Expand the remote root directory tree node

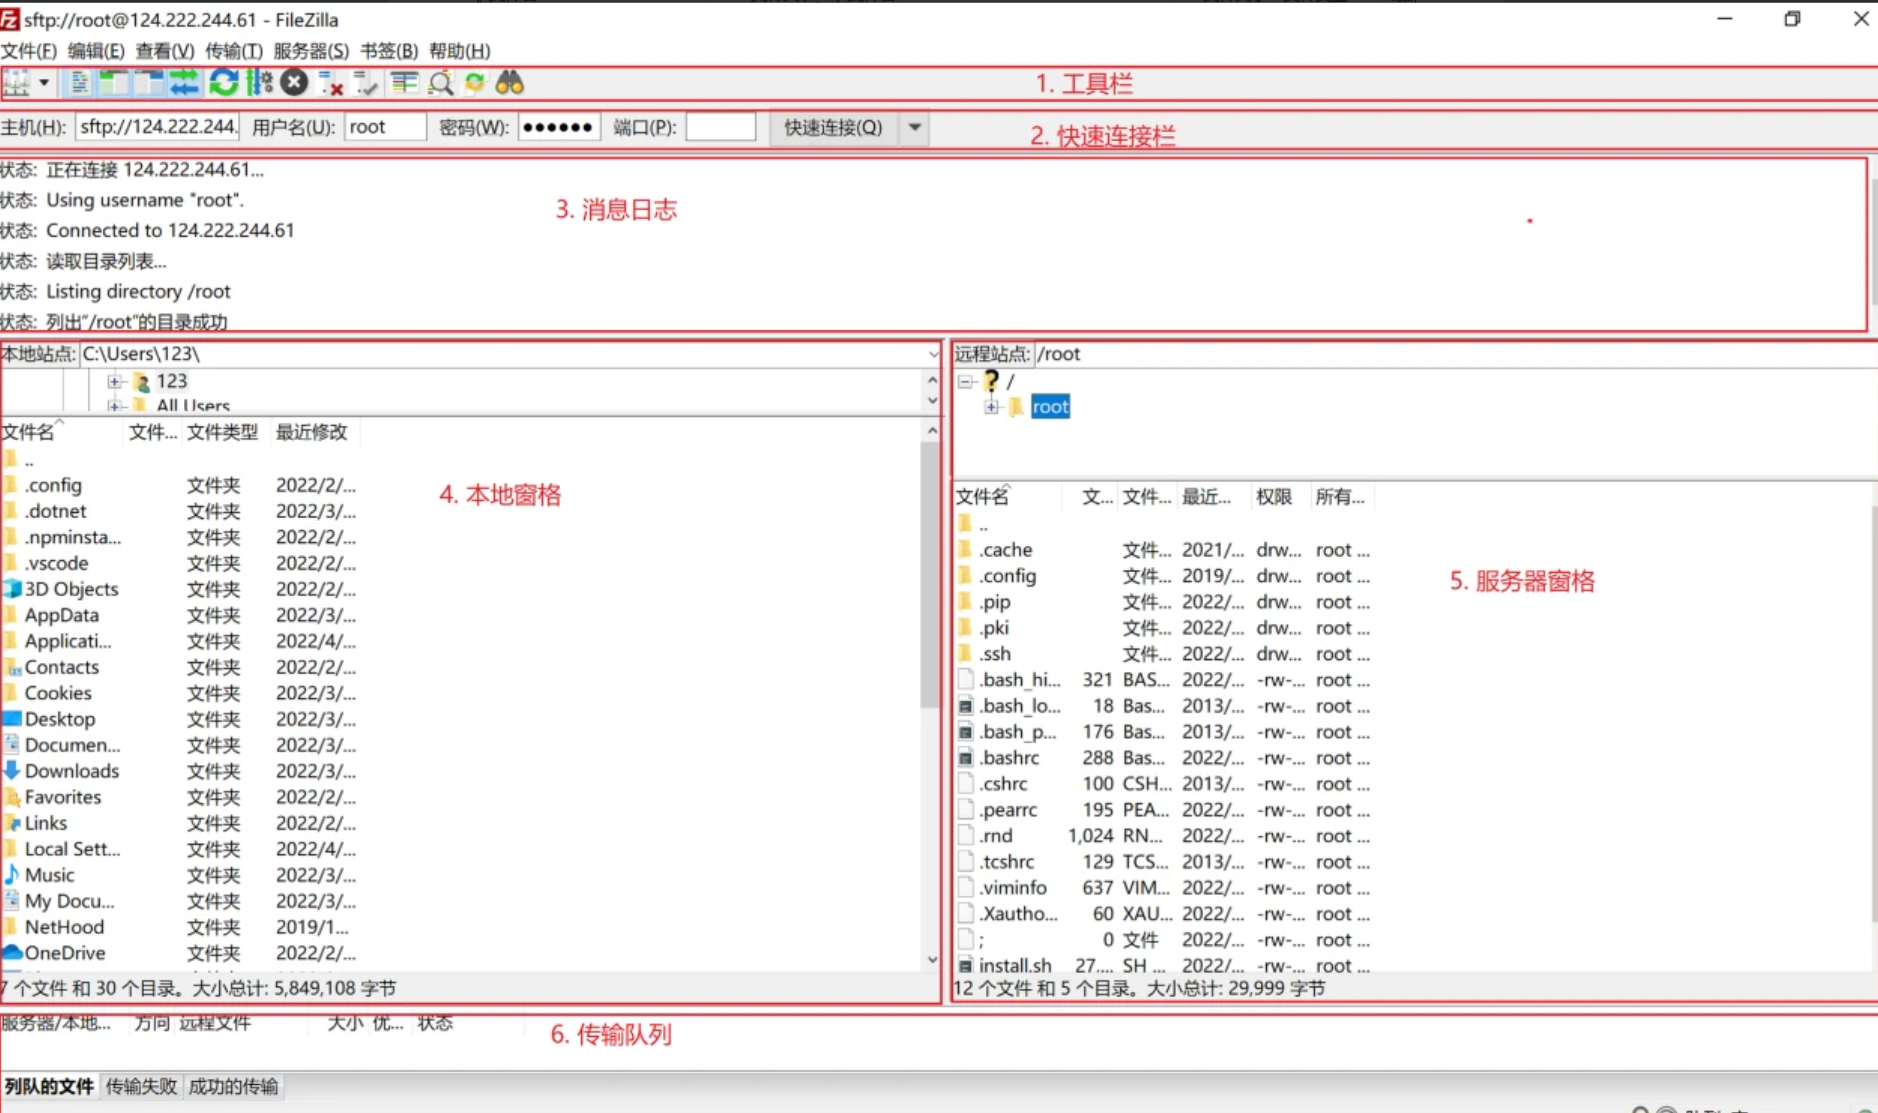tap(991, 406)
